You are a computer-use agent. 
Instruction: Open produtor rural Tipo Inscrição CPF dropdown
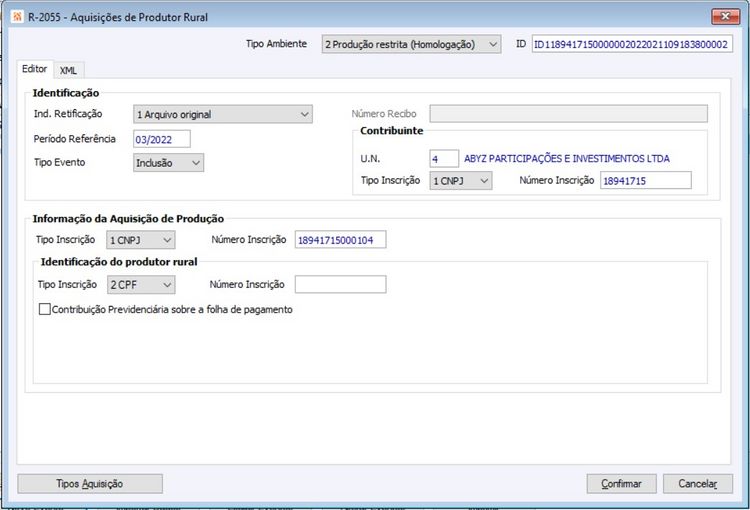coord(141,285)
